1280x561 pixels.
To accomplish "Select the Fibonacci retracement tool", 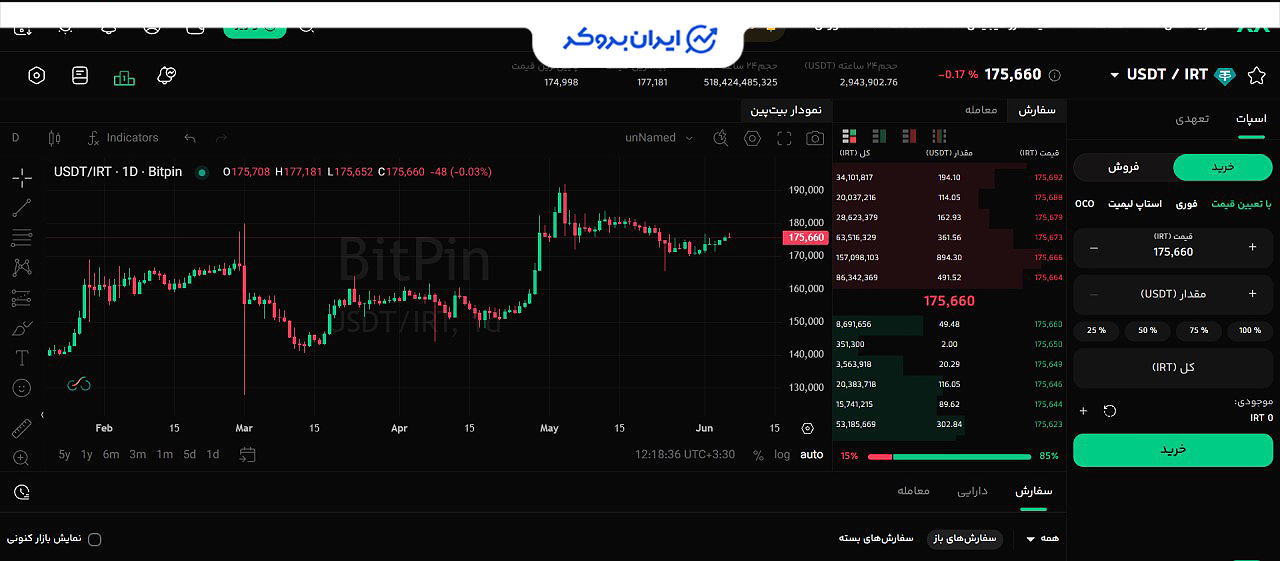I will pos(22,238).
